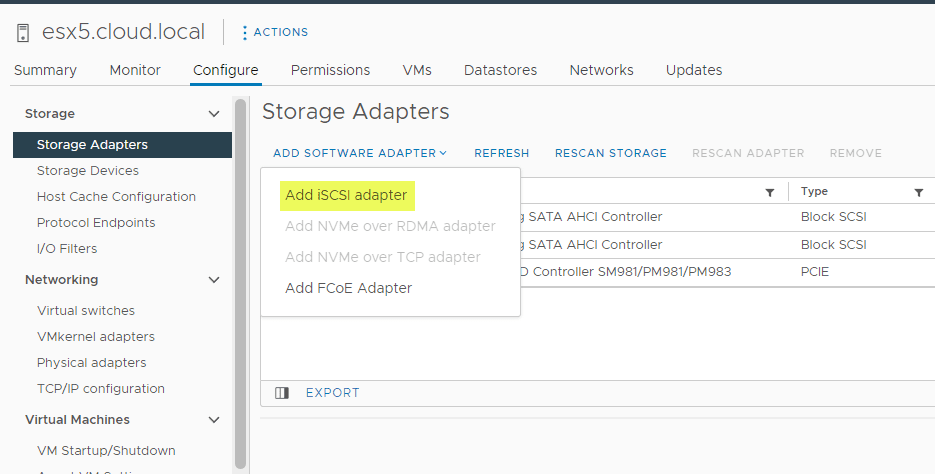Image resolution: width=935 pixels, height=474 pixels.
Task: Go to the Permissions tab
Action: (330, 70)
